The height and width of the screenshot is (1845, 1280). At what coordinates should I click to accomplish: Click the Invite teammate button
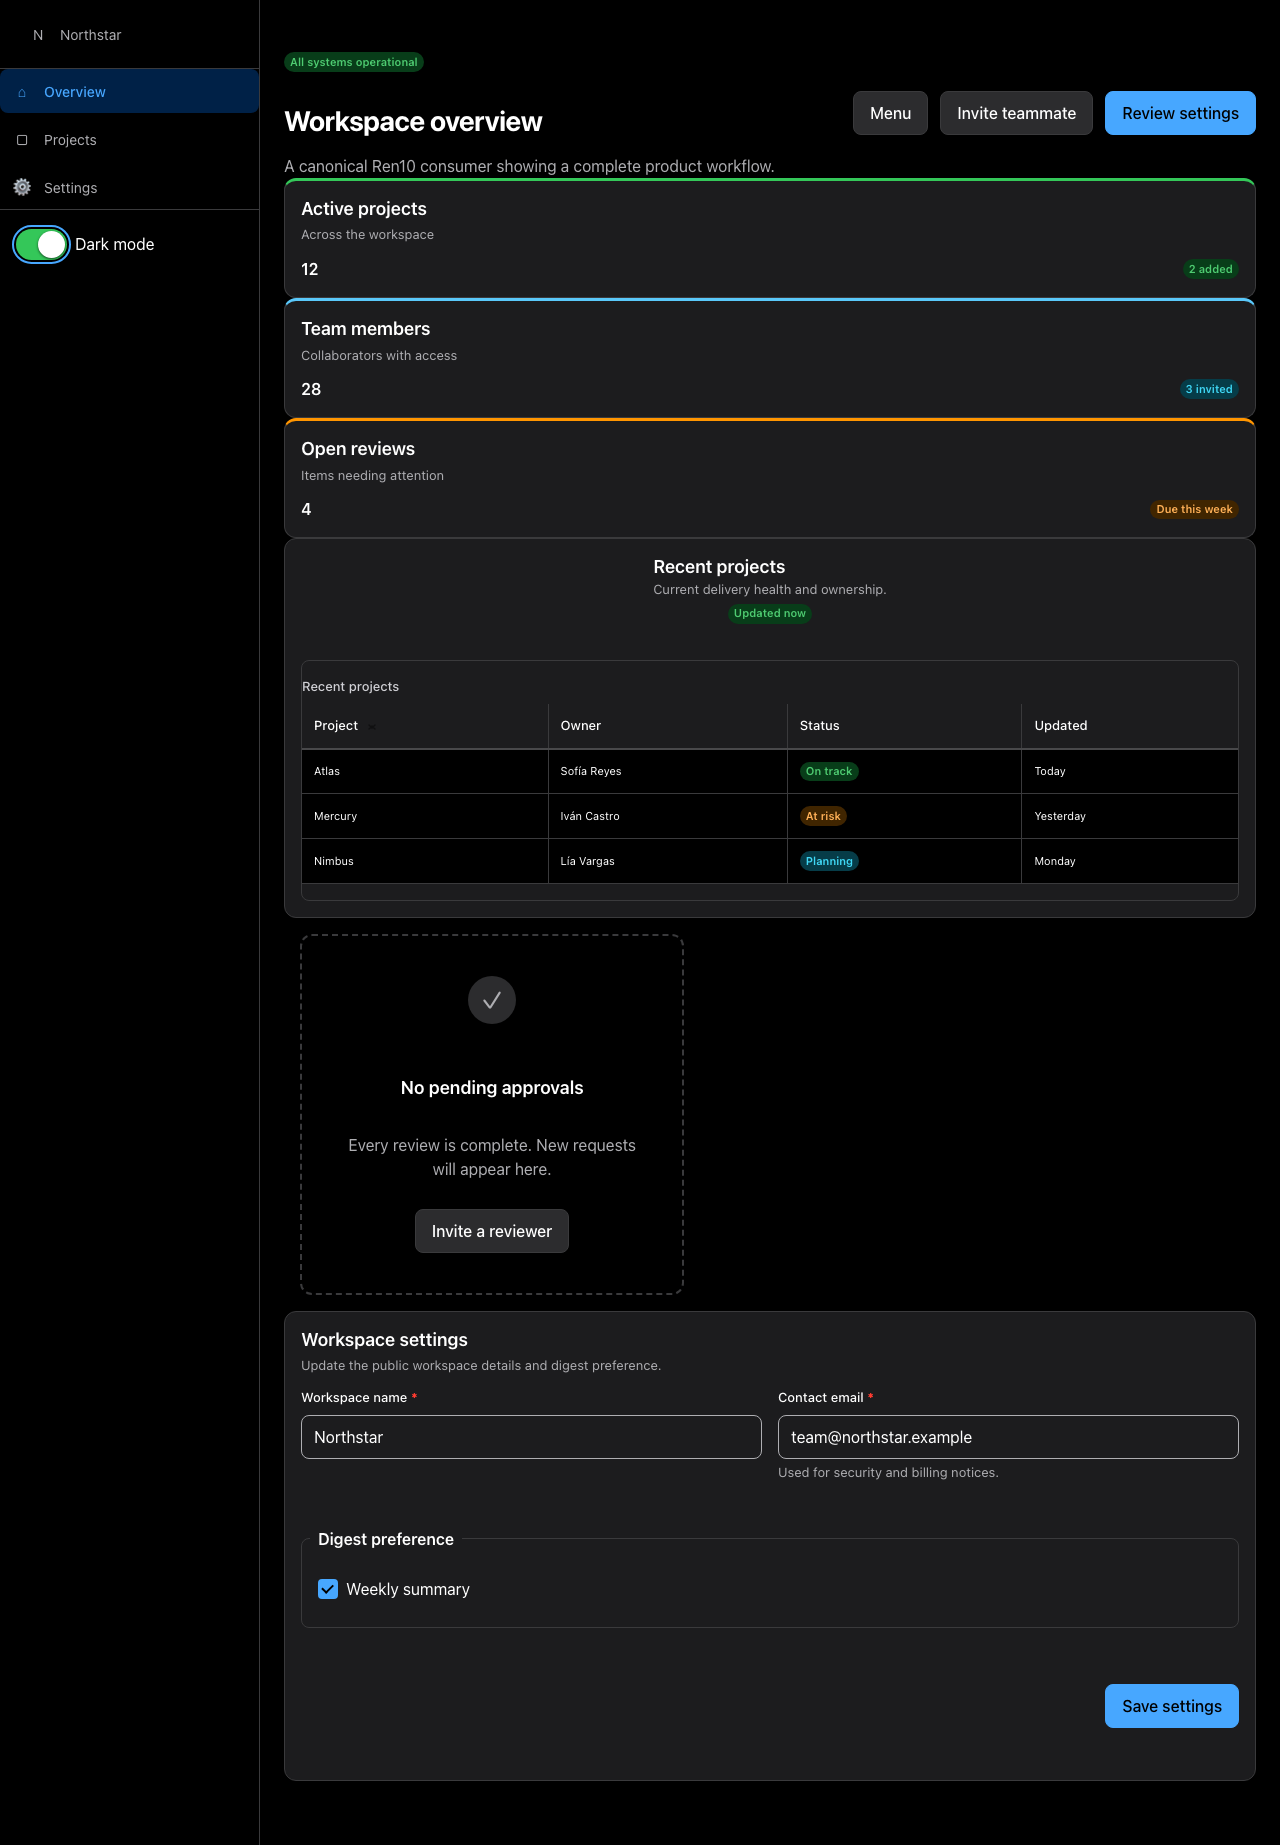(1016, 113)
